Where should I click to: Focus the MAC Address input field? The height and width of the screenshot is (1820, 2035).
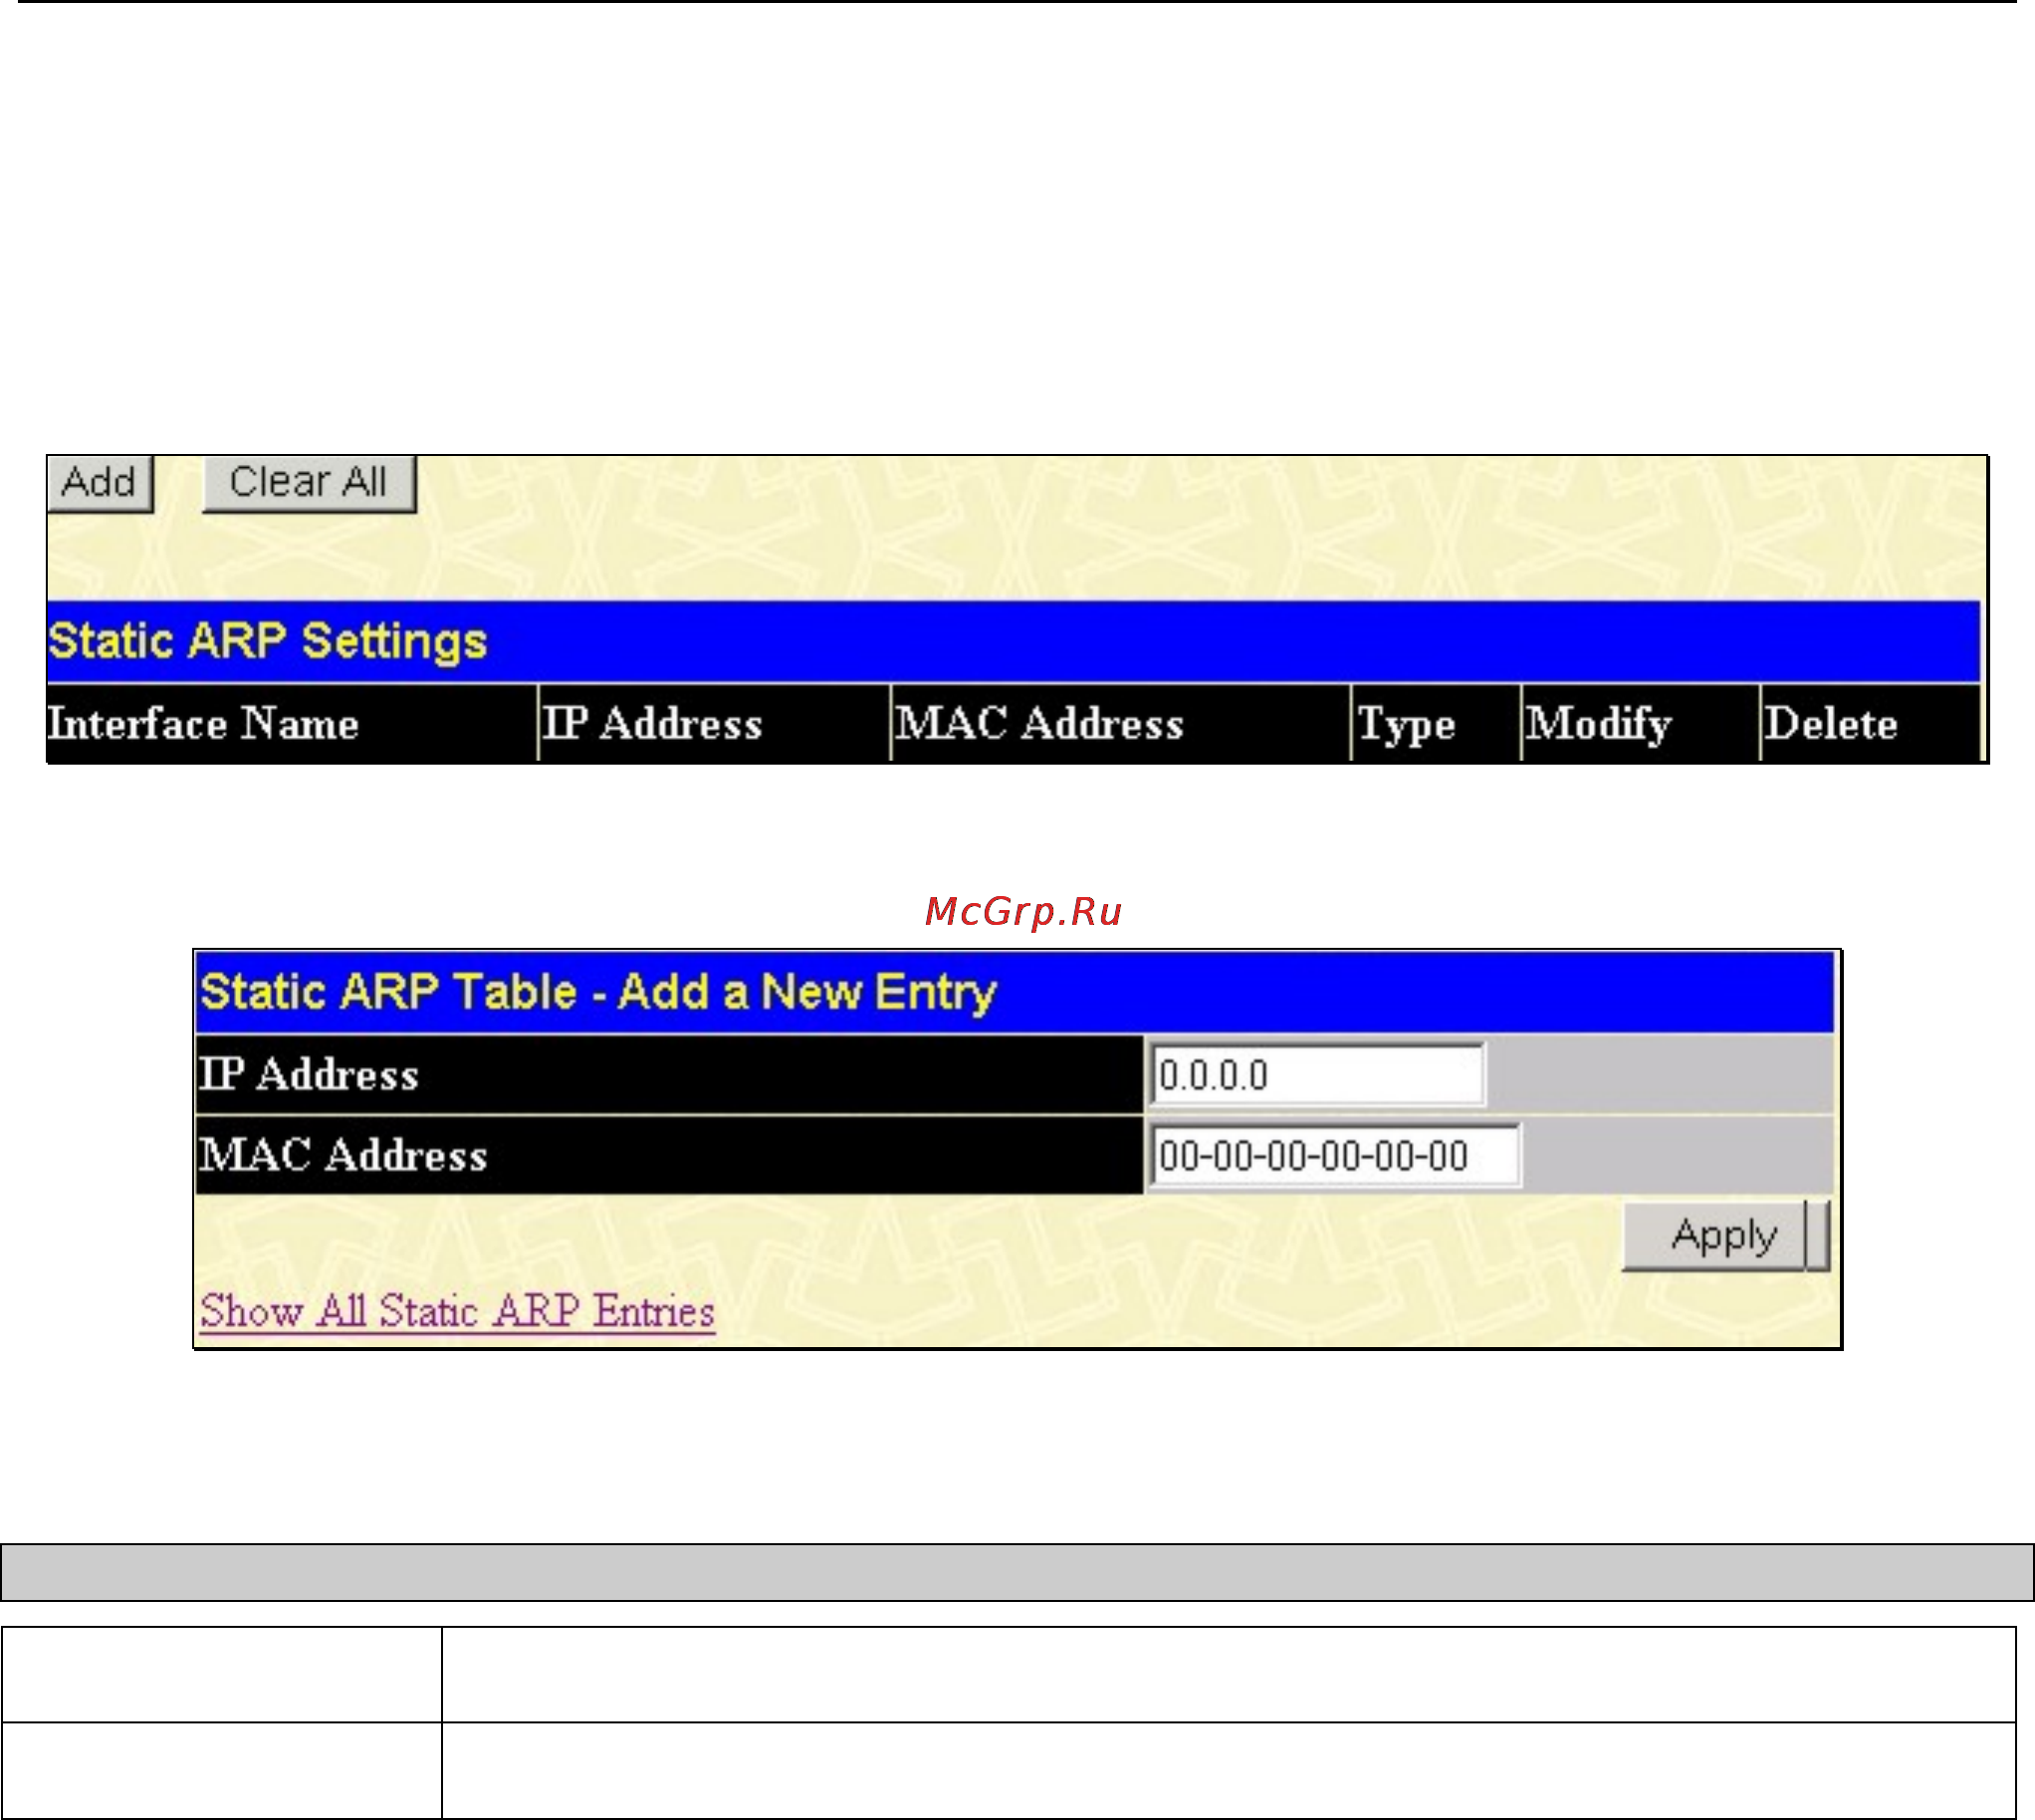point(1335,1156)
